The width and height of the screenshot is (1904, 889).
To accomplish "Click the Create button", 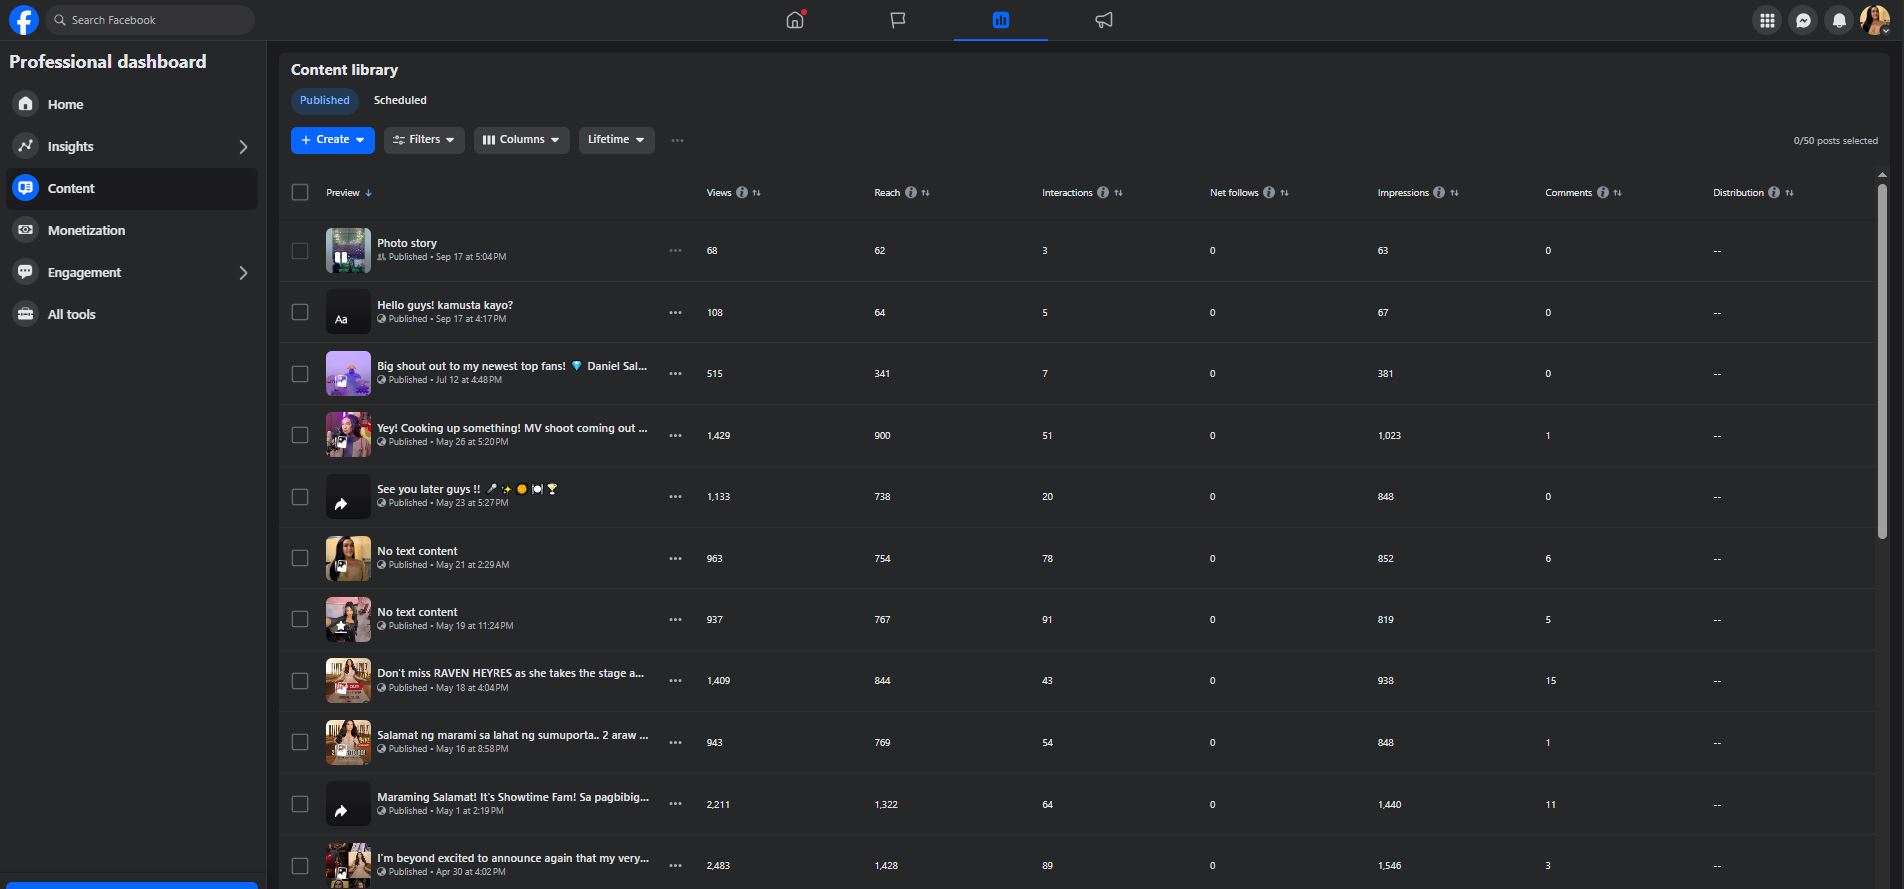I will tap(332, 140).
